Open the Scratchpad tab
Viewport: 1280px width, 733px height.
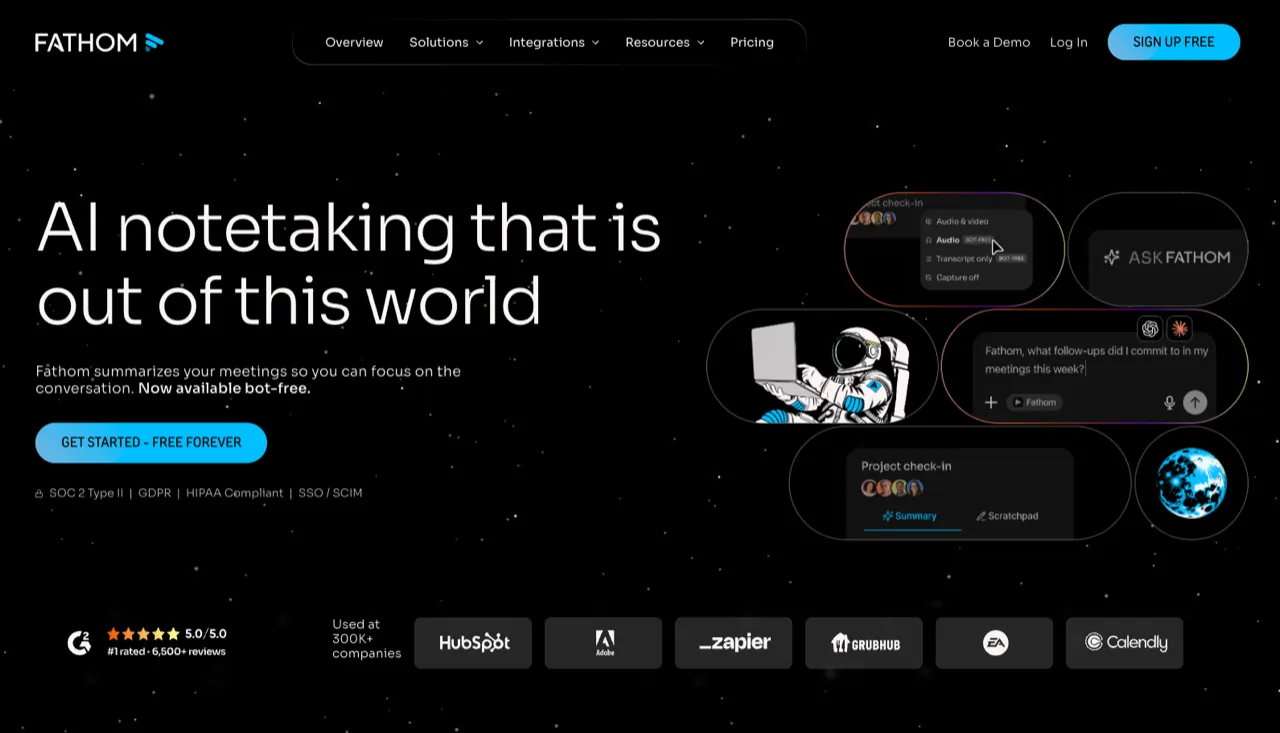[x=1008, y=516]
